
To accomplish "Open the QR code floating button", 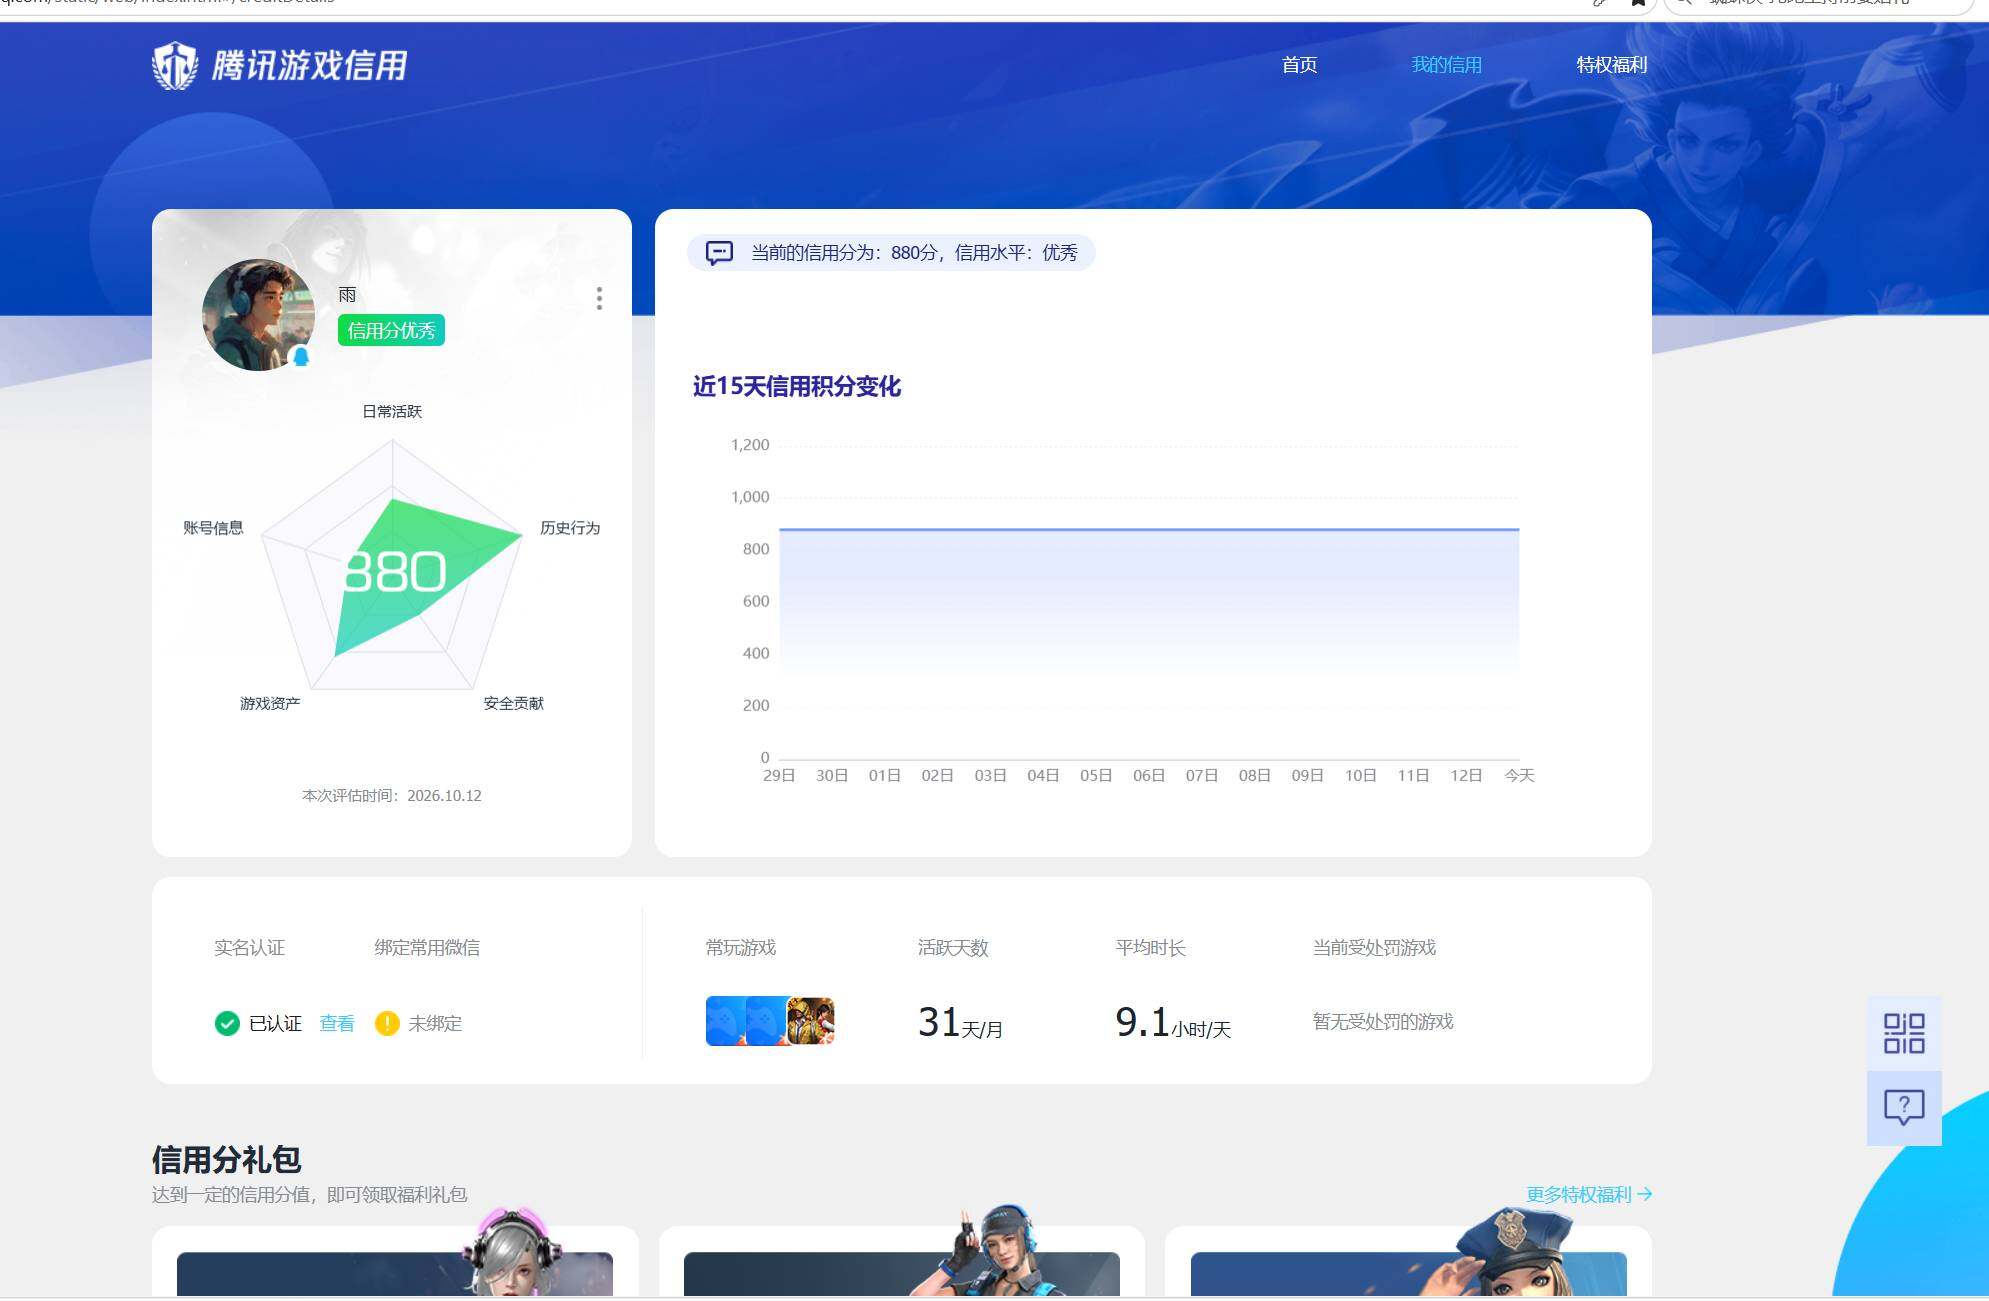I will click(x=1904, y=1033).
